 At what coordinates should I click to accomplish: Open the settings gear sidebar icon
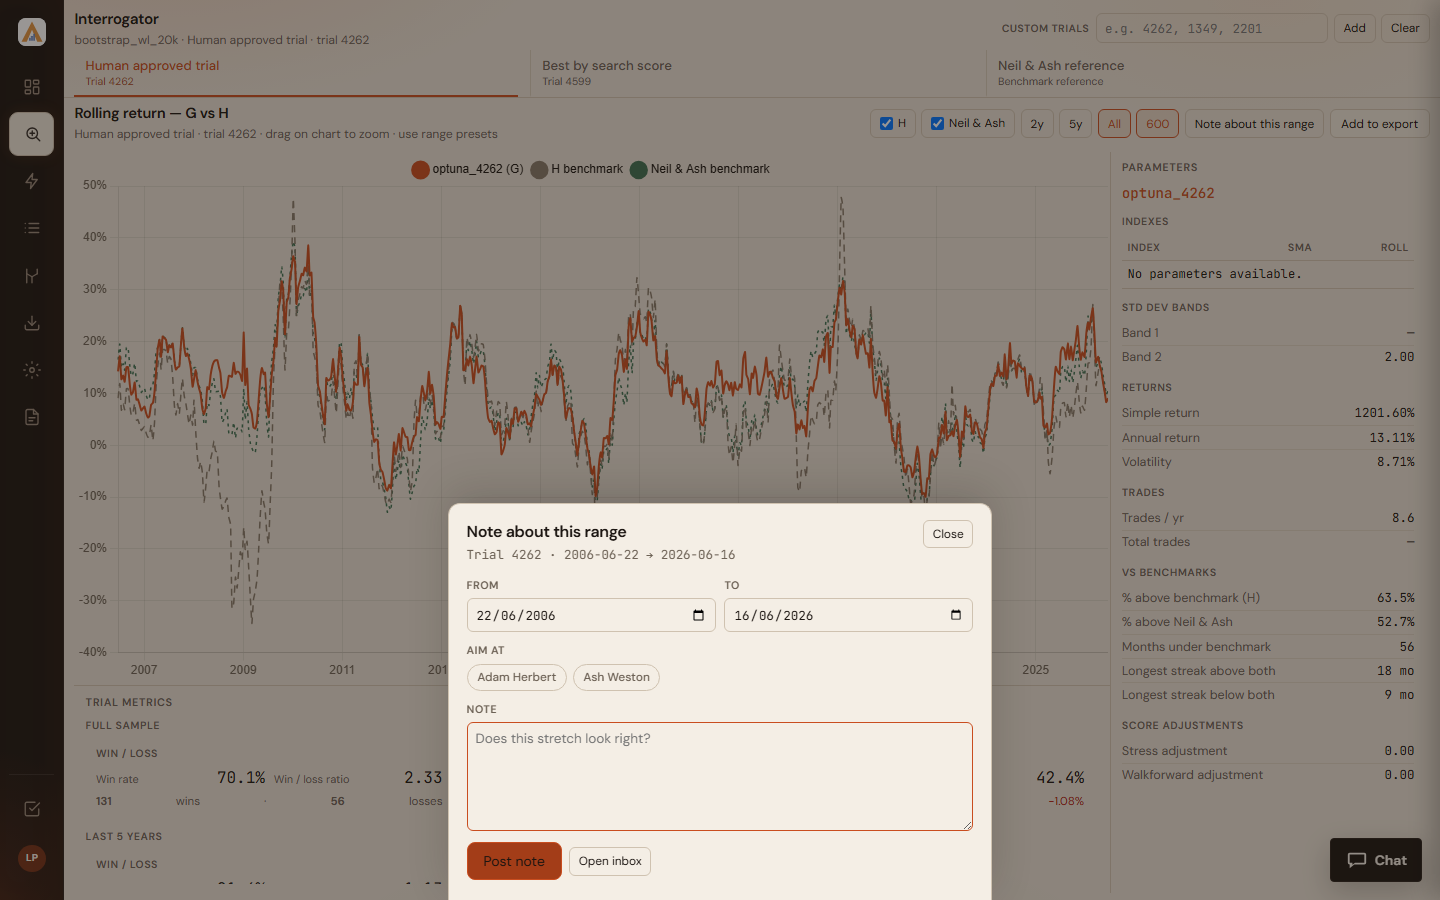tap(32, 370)
